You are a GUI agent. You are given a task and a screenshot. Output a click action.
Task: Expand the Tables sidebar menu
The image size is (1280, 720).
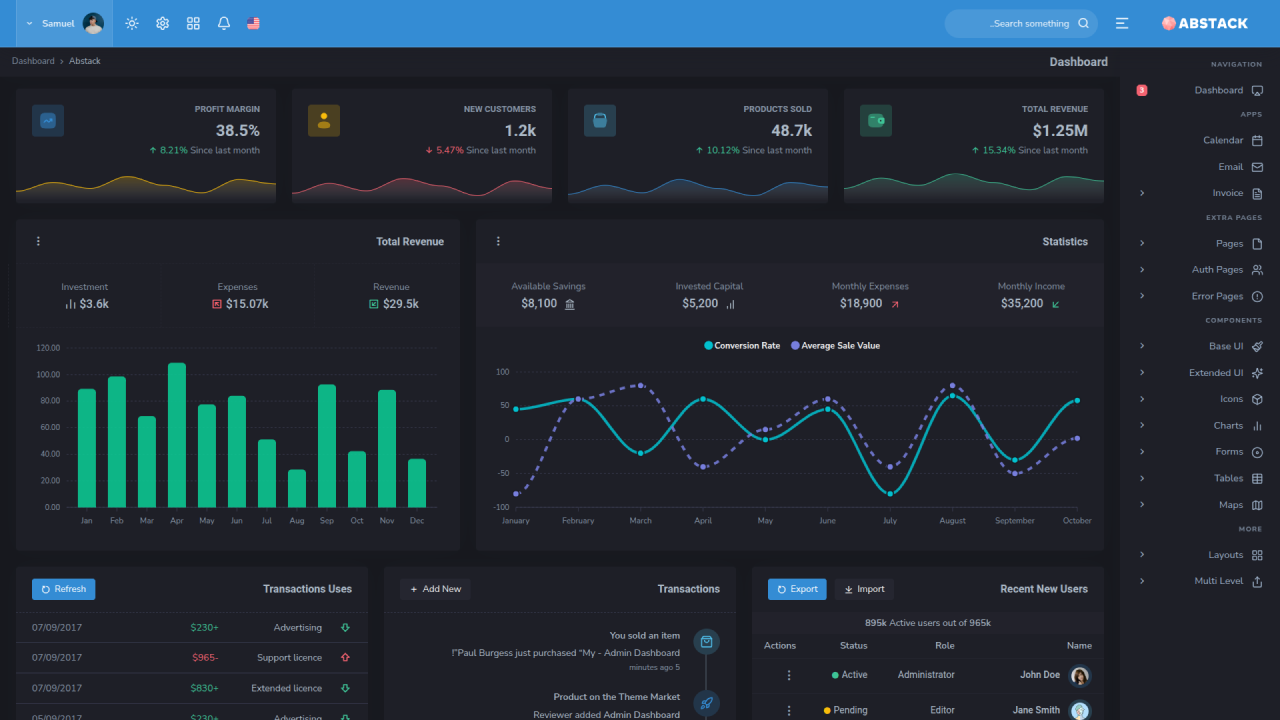point(1200,478)
